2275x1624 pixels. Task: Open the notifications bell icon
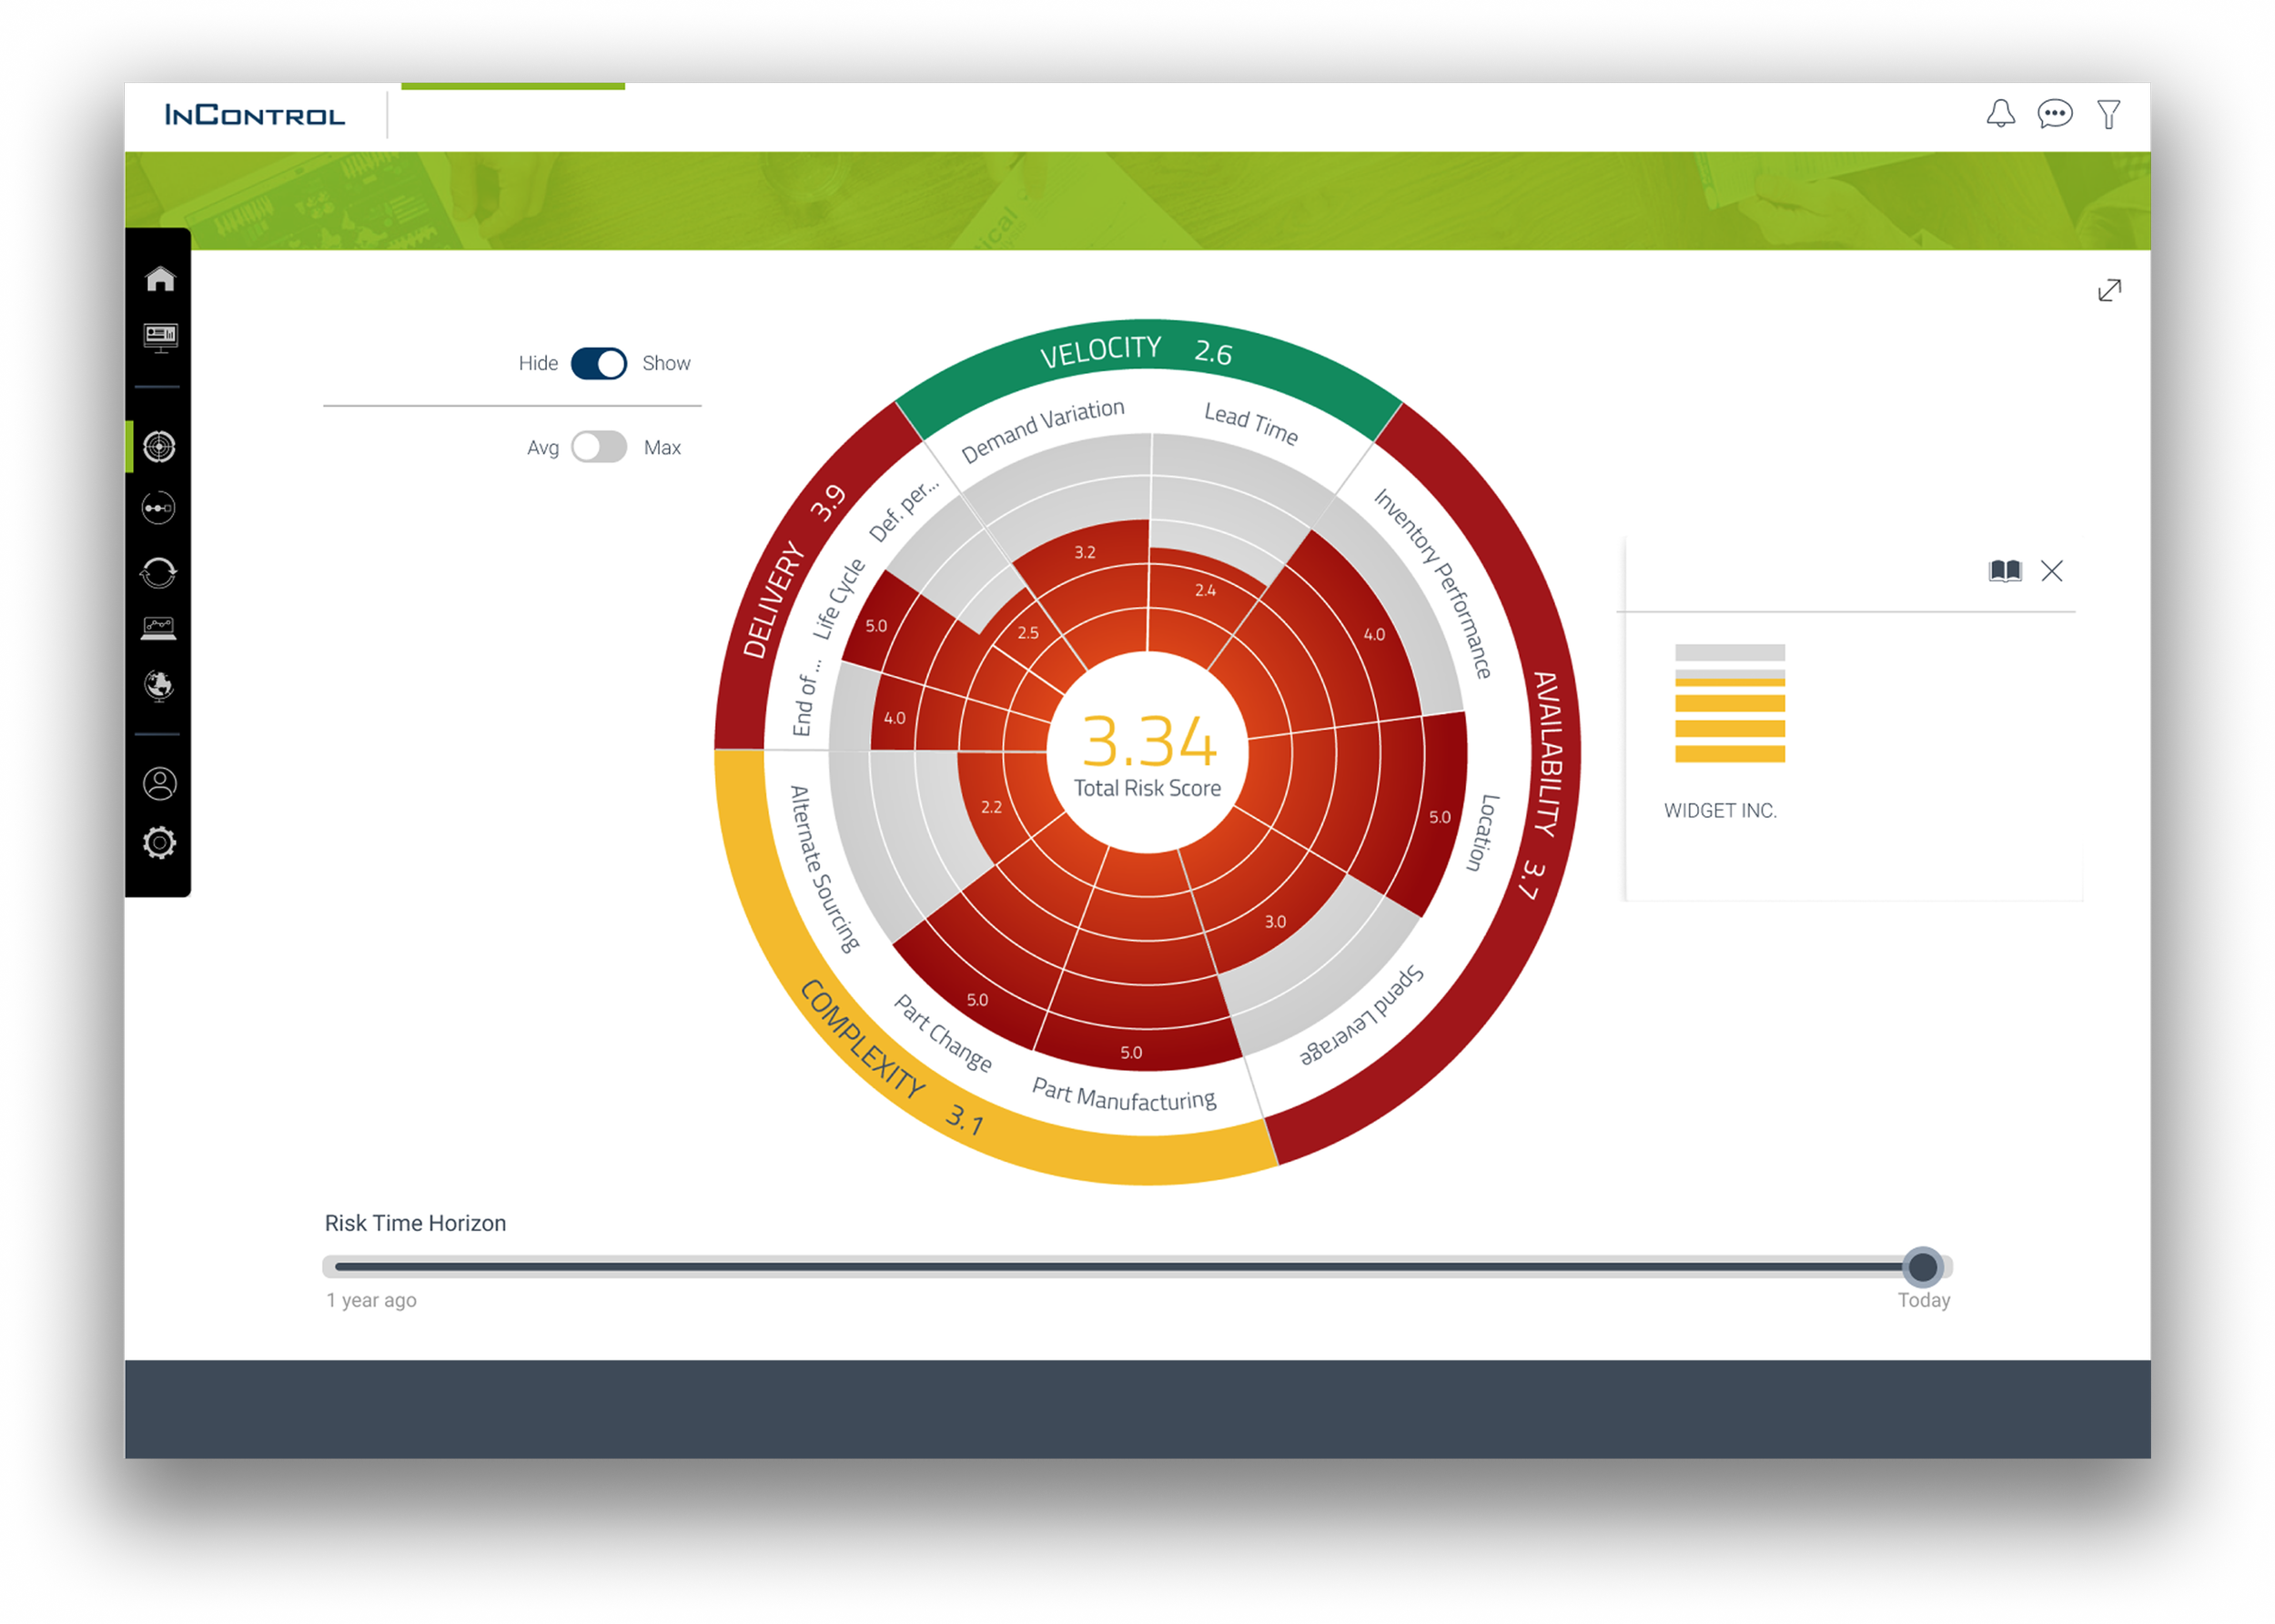coord(2000,114)
